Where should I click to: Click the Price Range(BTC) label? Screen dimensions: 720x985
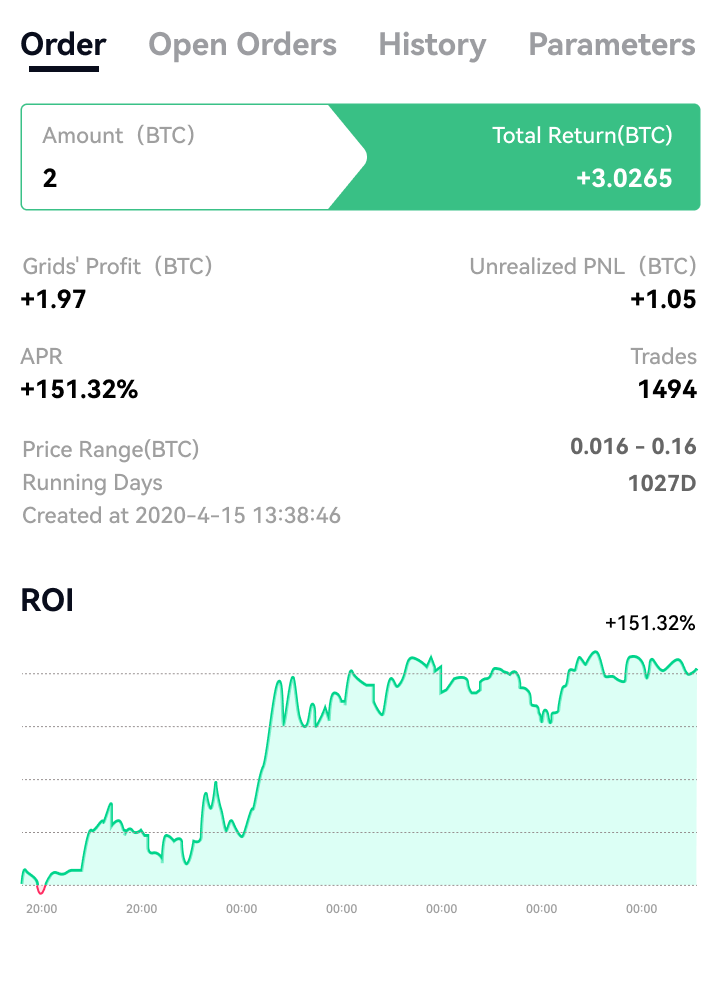[110, 449]
